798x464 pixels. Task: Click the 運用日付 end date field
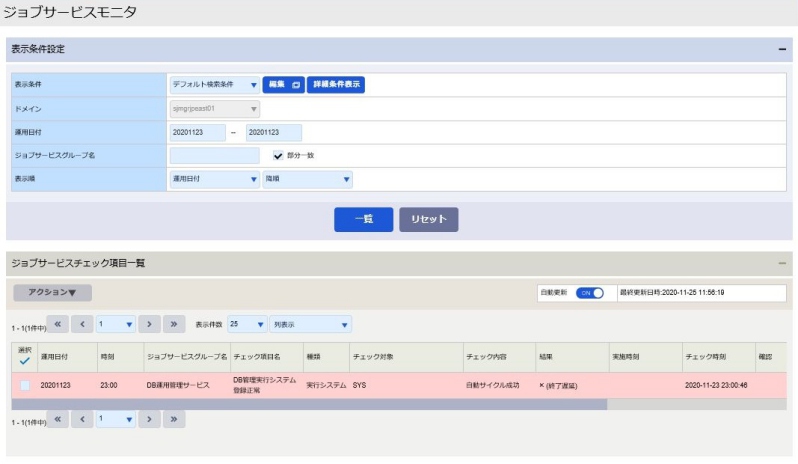click(x=274, y=132)
